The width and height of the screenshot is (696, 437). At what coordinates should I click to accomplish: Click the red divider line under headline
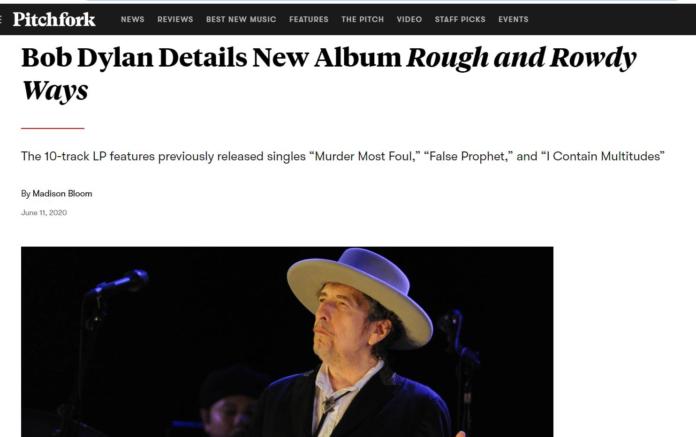click(52, 128)
